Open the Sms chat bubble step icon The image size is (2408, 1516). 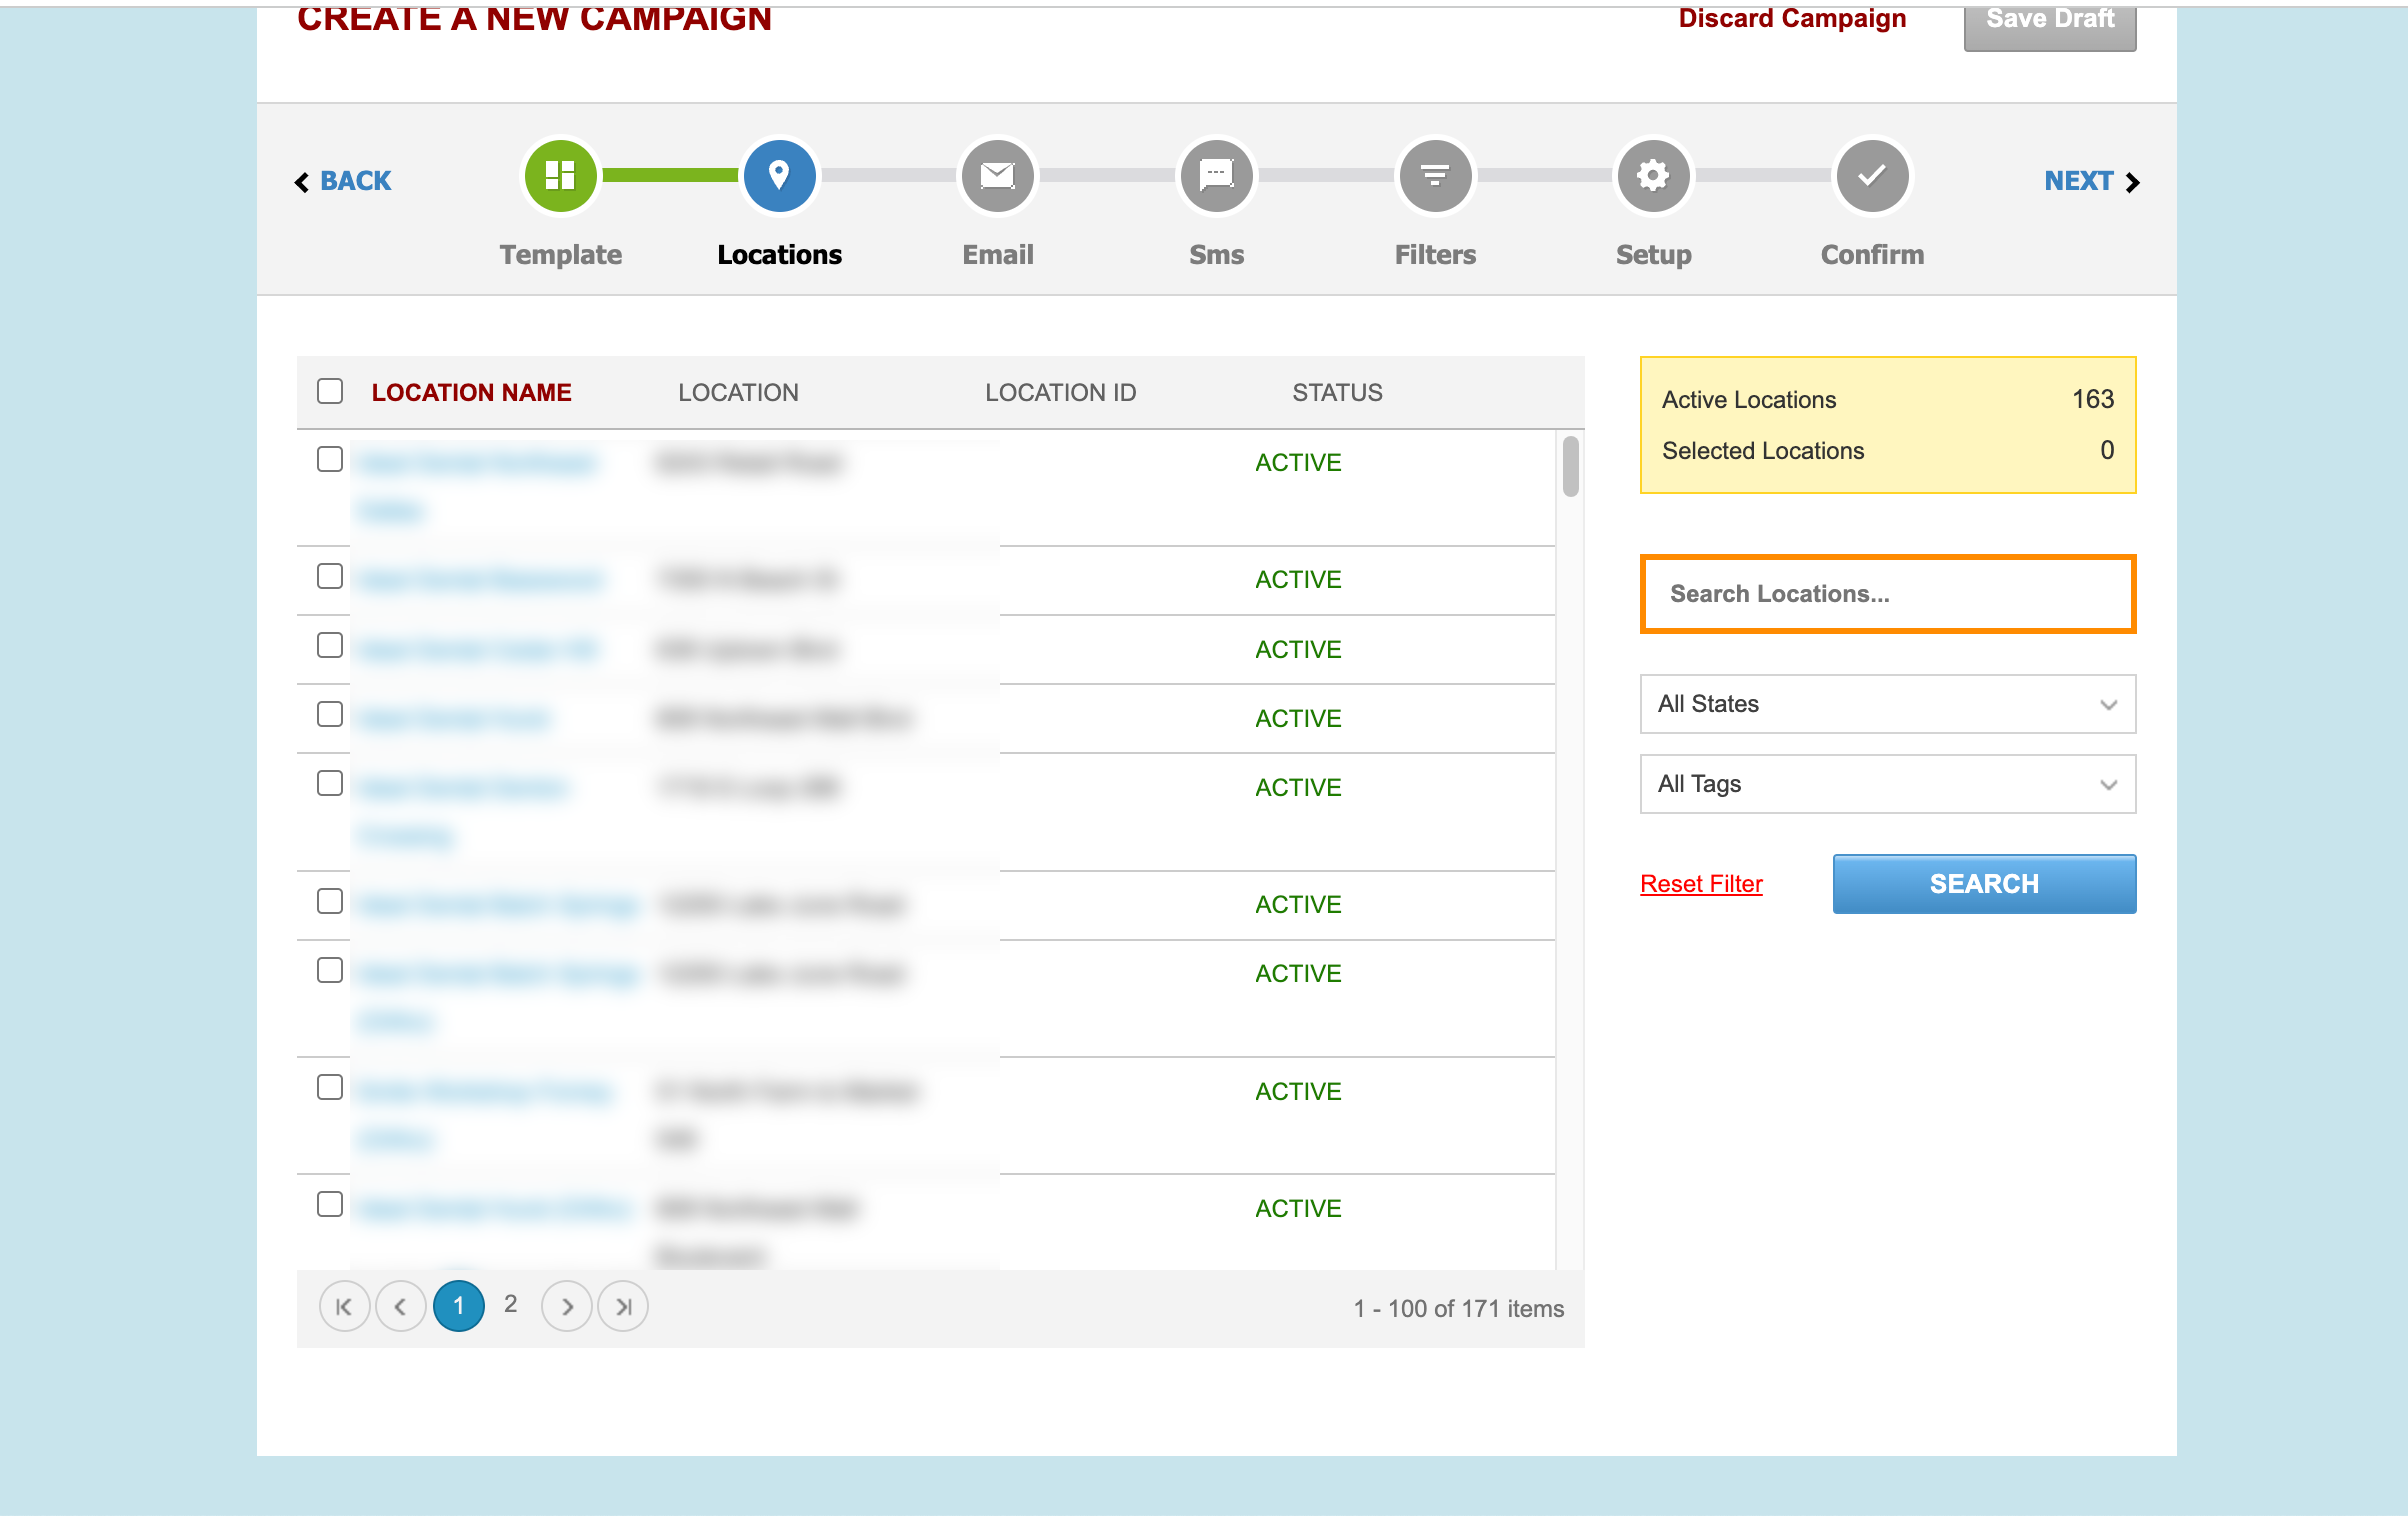[x=1216, y=176]
